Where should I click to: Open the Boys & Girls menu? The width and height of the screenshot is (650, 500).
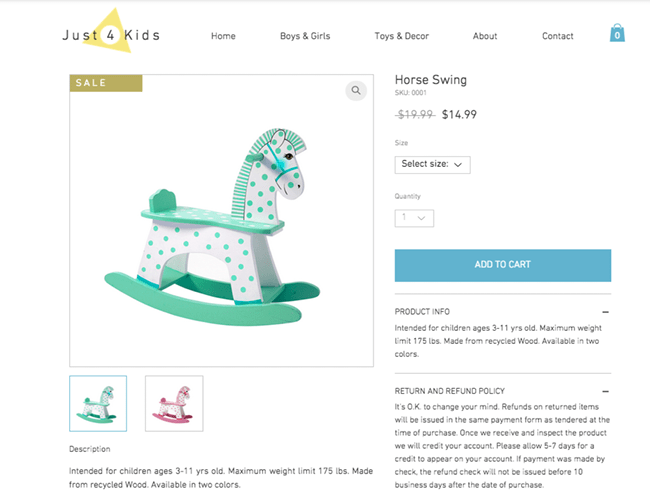[305, 36]
